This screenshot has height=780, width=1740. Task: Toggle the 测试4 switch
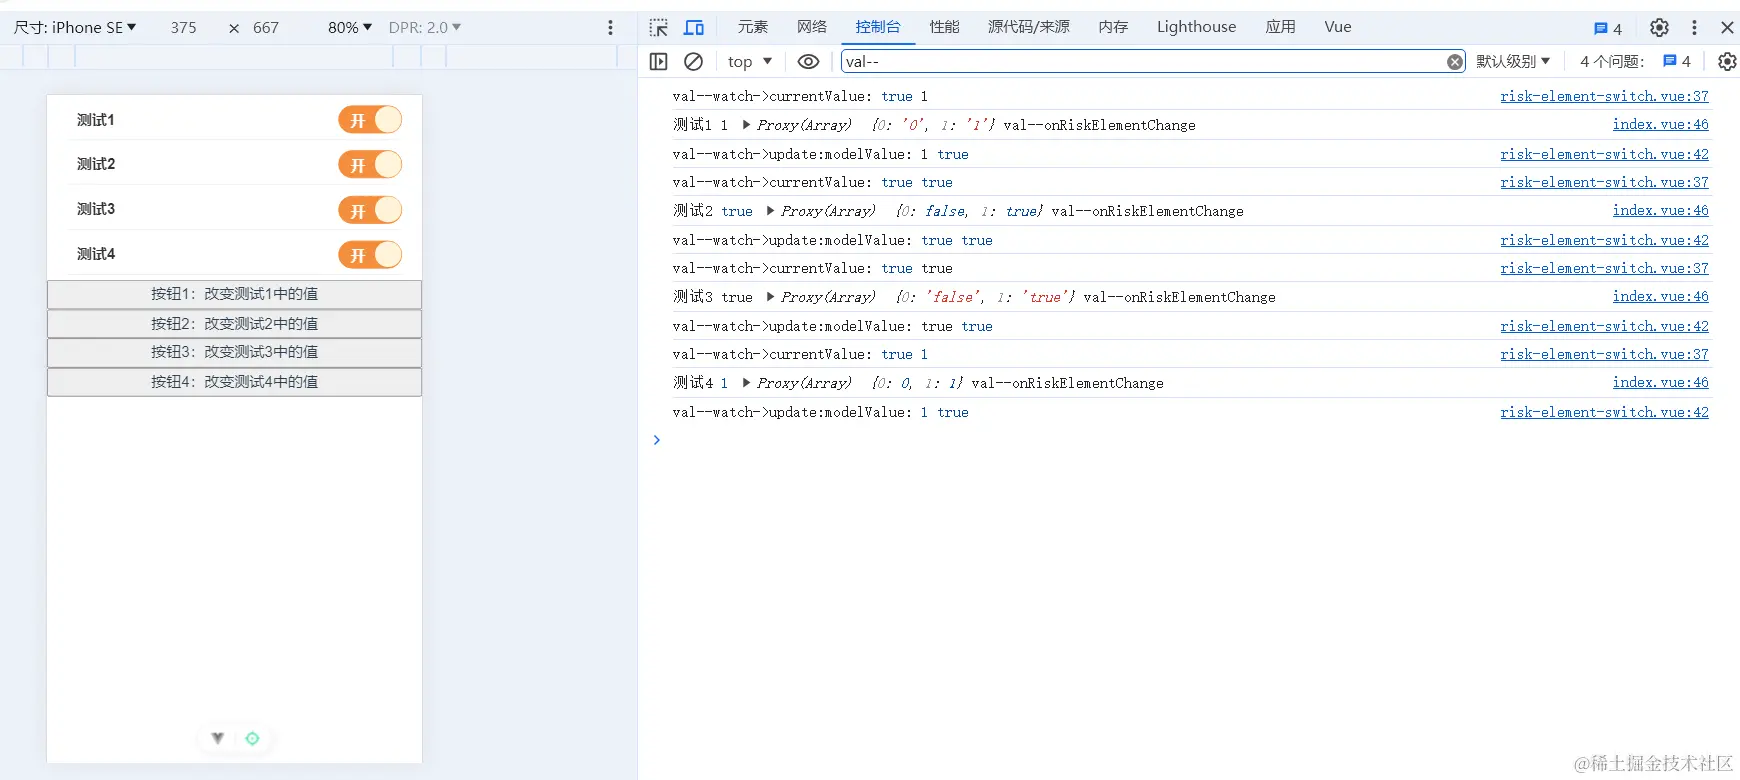pyautogui.click(x=370, y=255)
